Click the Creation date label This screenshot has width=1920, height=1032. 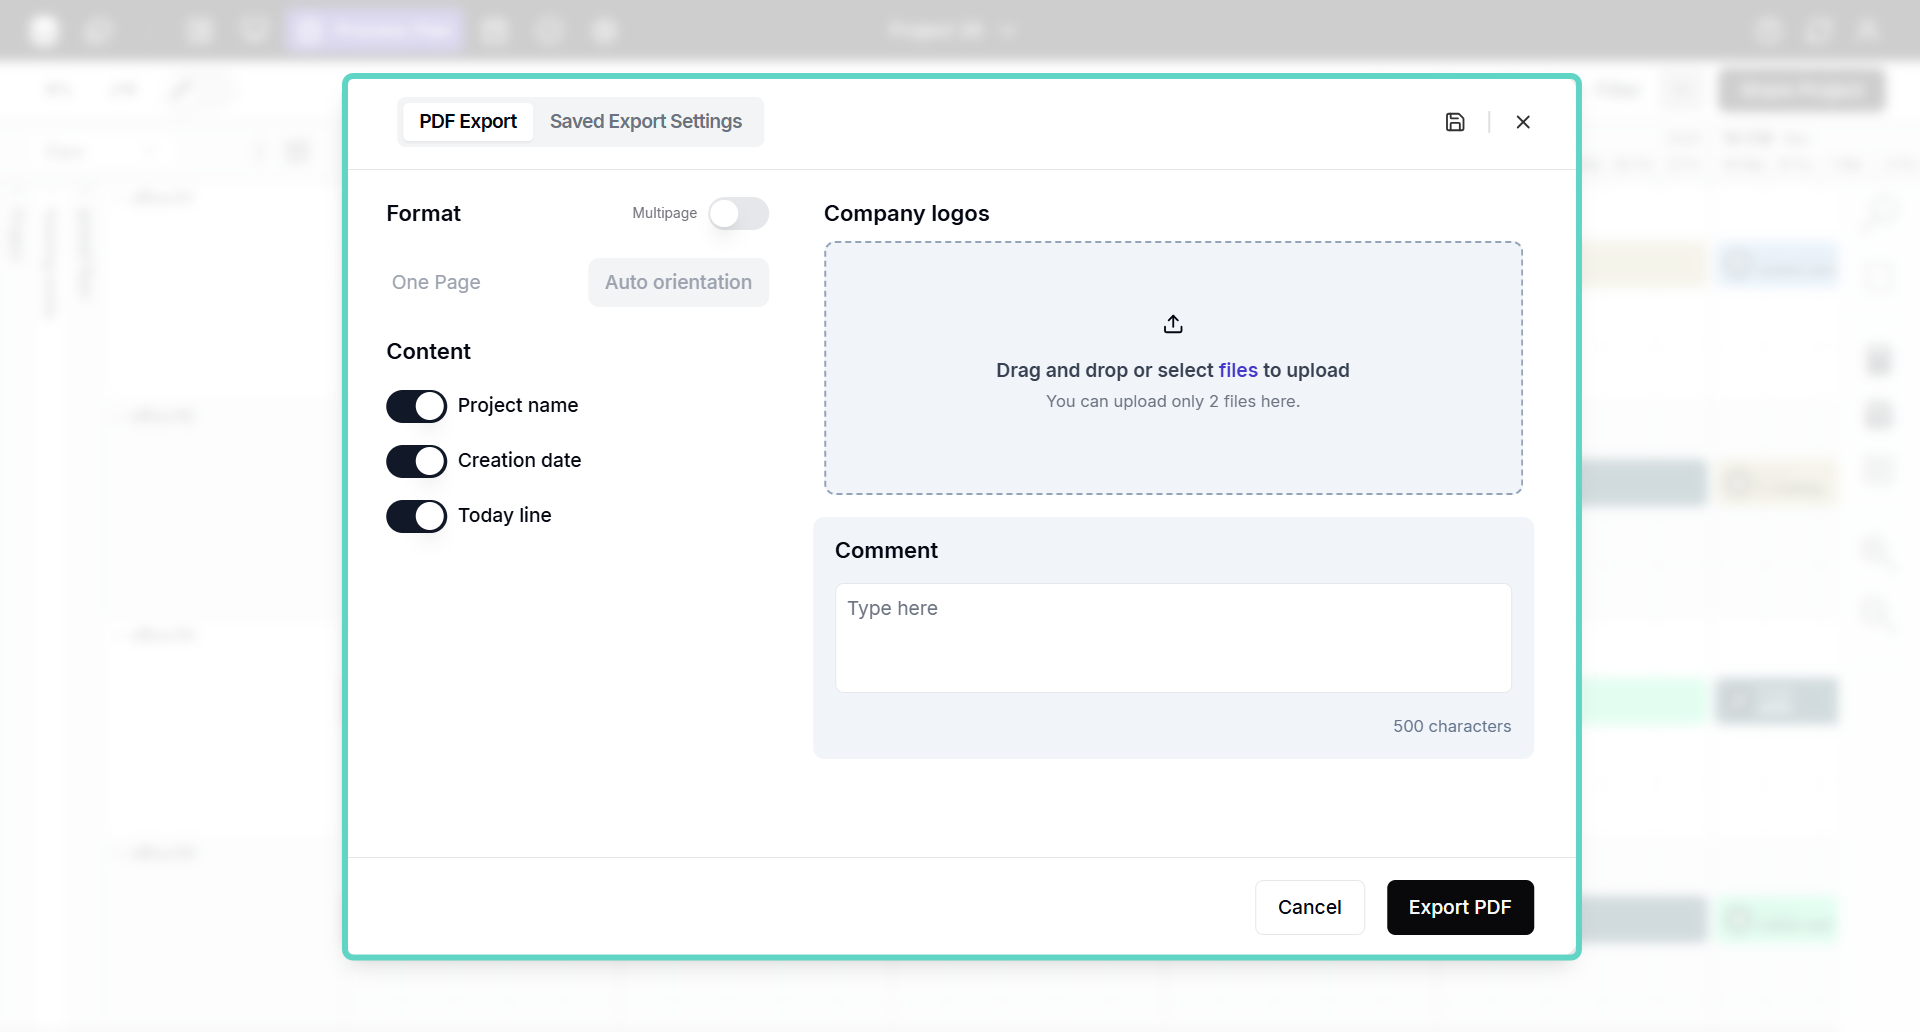pyautogui.click(x=519, y=461)
